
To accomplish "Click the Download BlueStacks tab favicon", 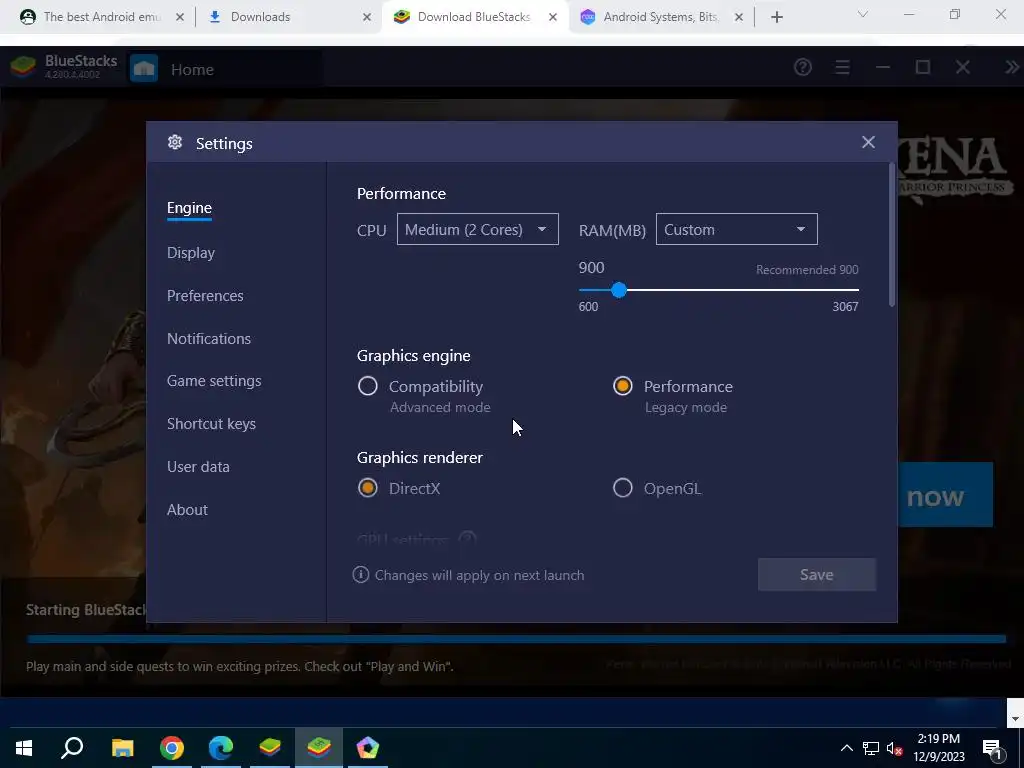I will (x=402, y=17).
